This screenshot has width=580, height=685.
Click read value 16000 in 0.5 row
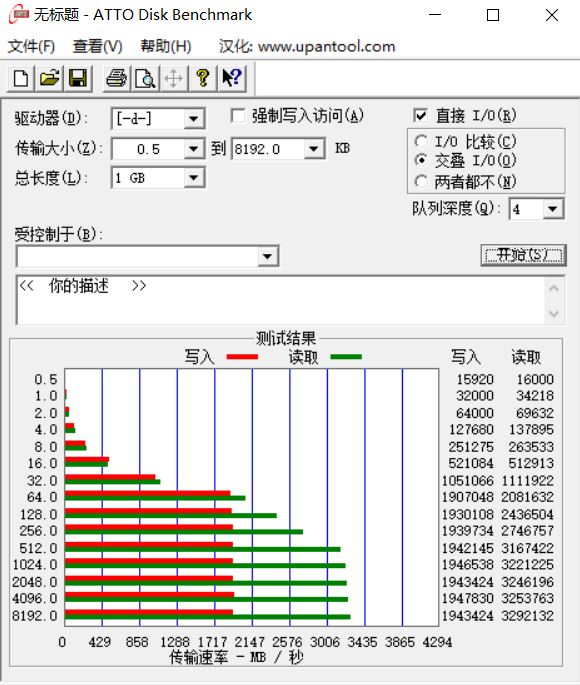pos(535,379)
